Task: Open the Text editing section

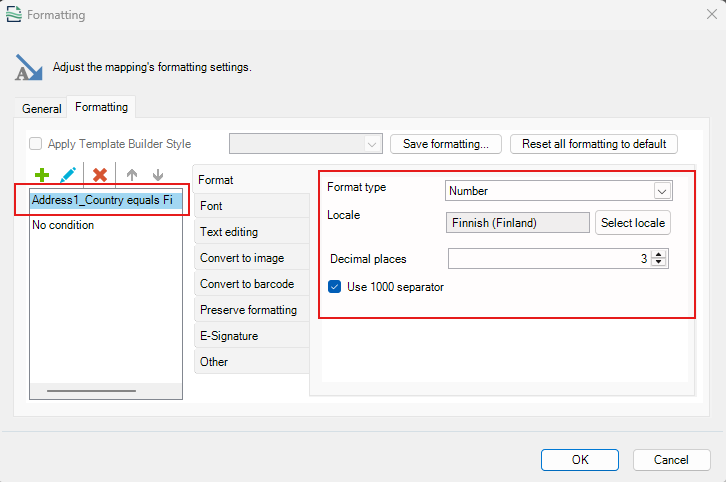Action: 251,232
